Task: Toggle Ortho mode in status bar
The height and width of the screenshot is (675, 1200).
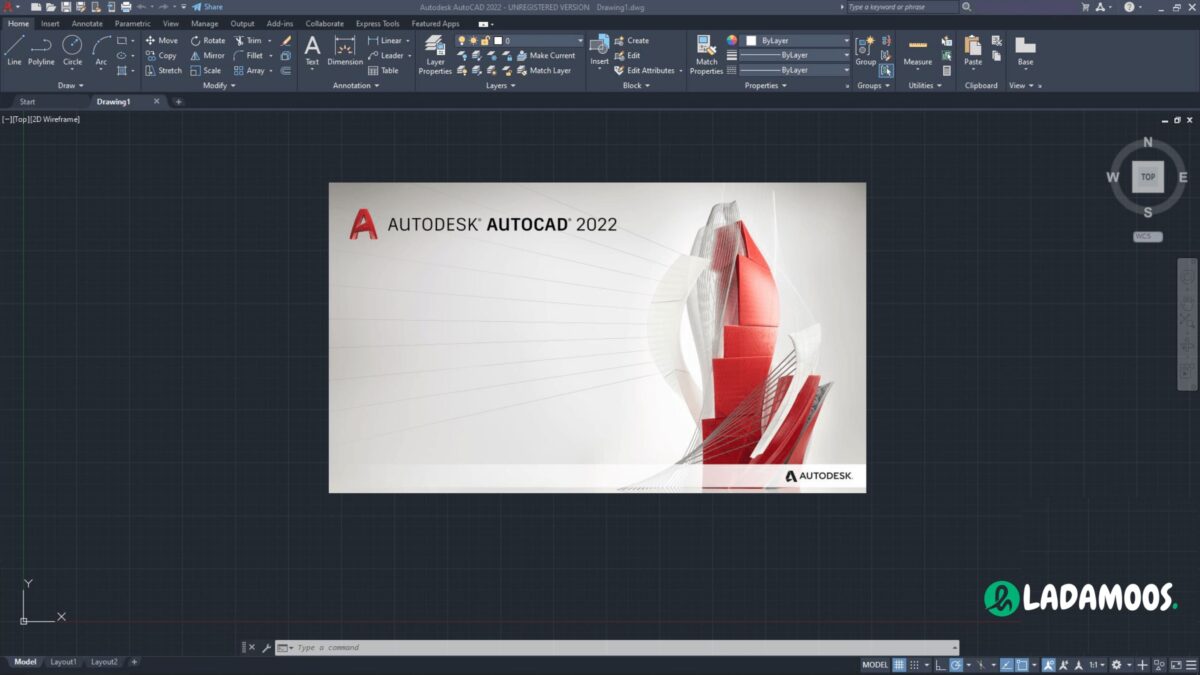Action: point(940,665)
